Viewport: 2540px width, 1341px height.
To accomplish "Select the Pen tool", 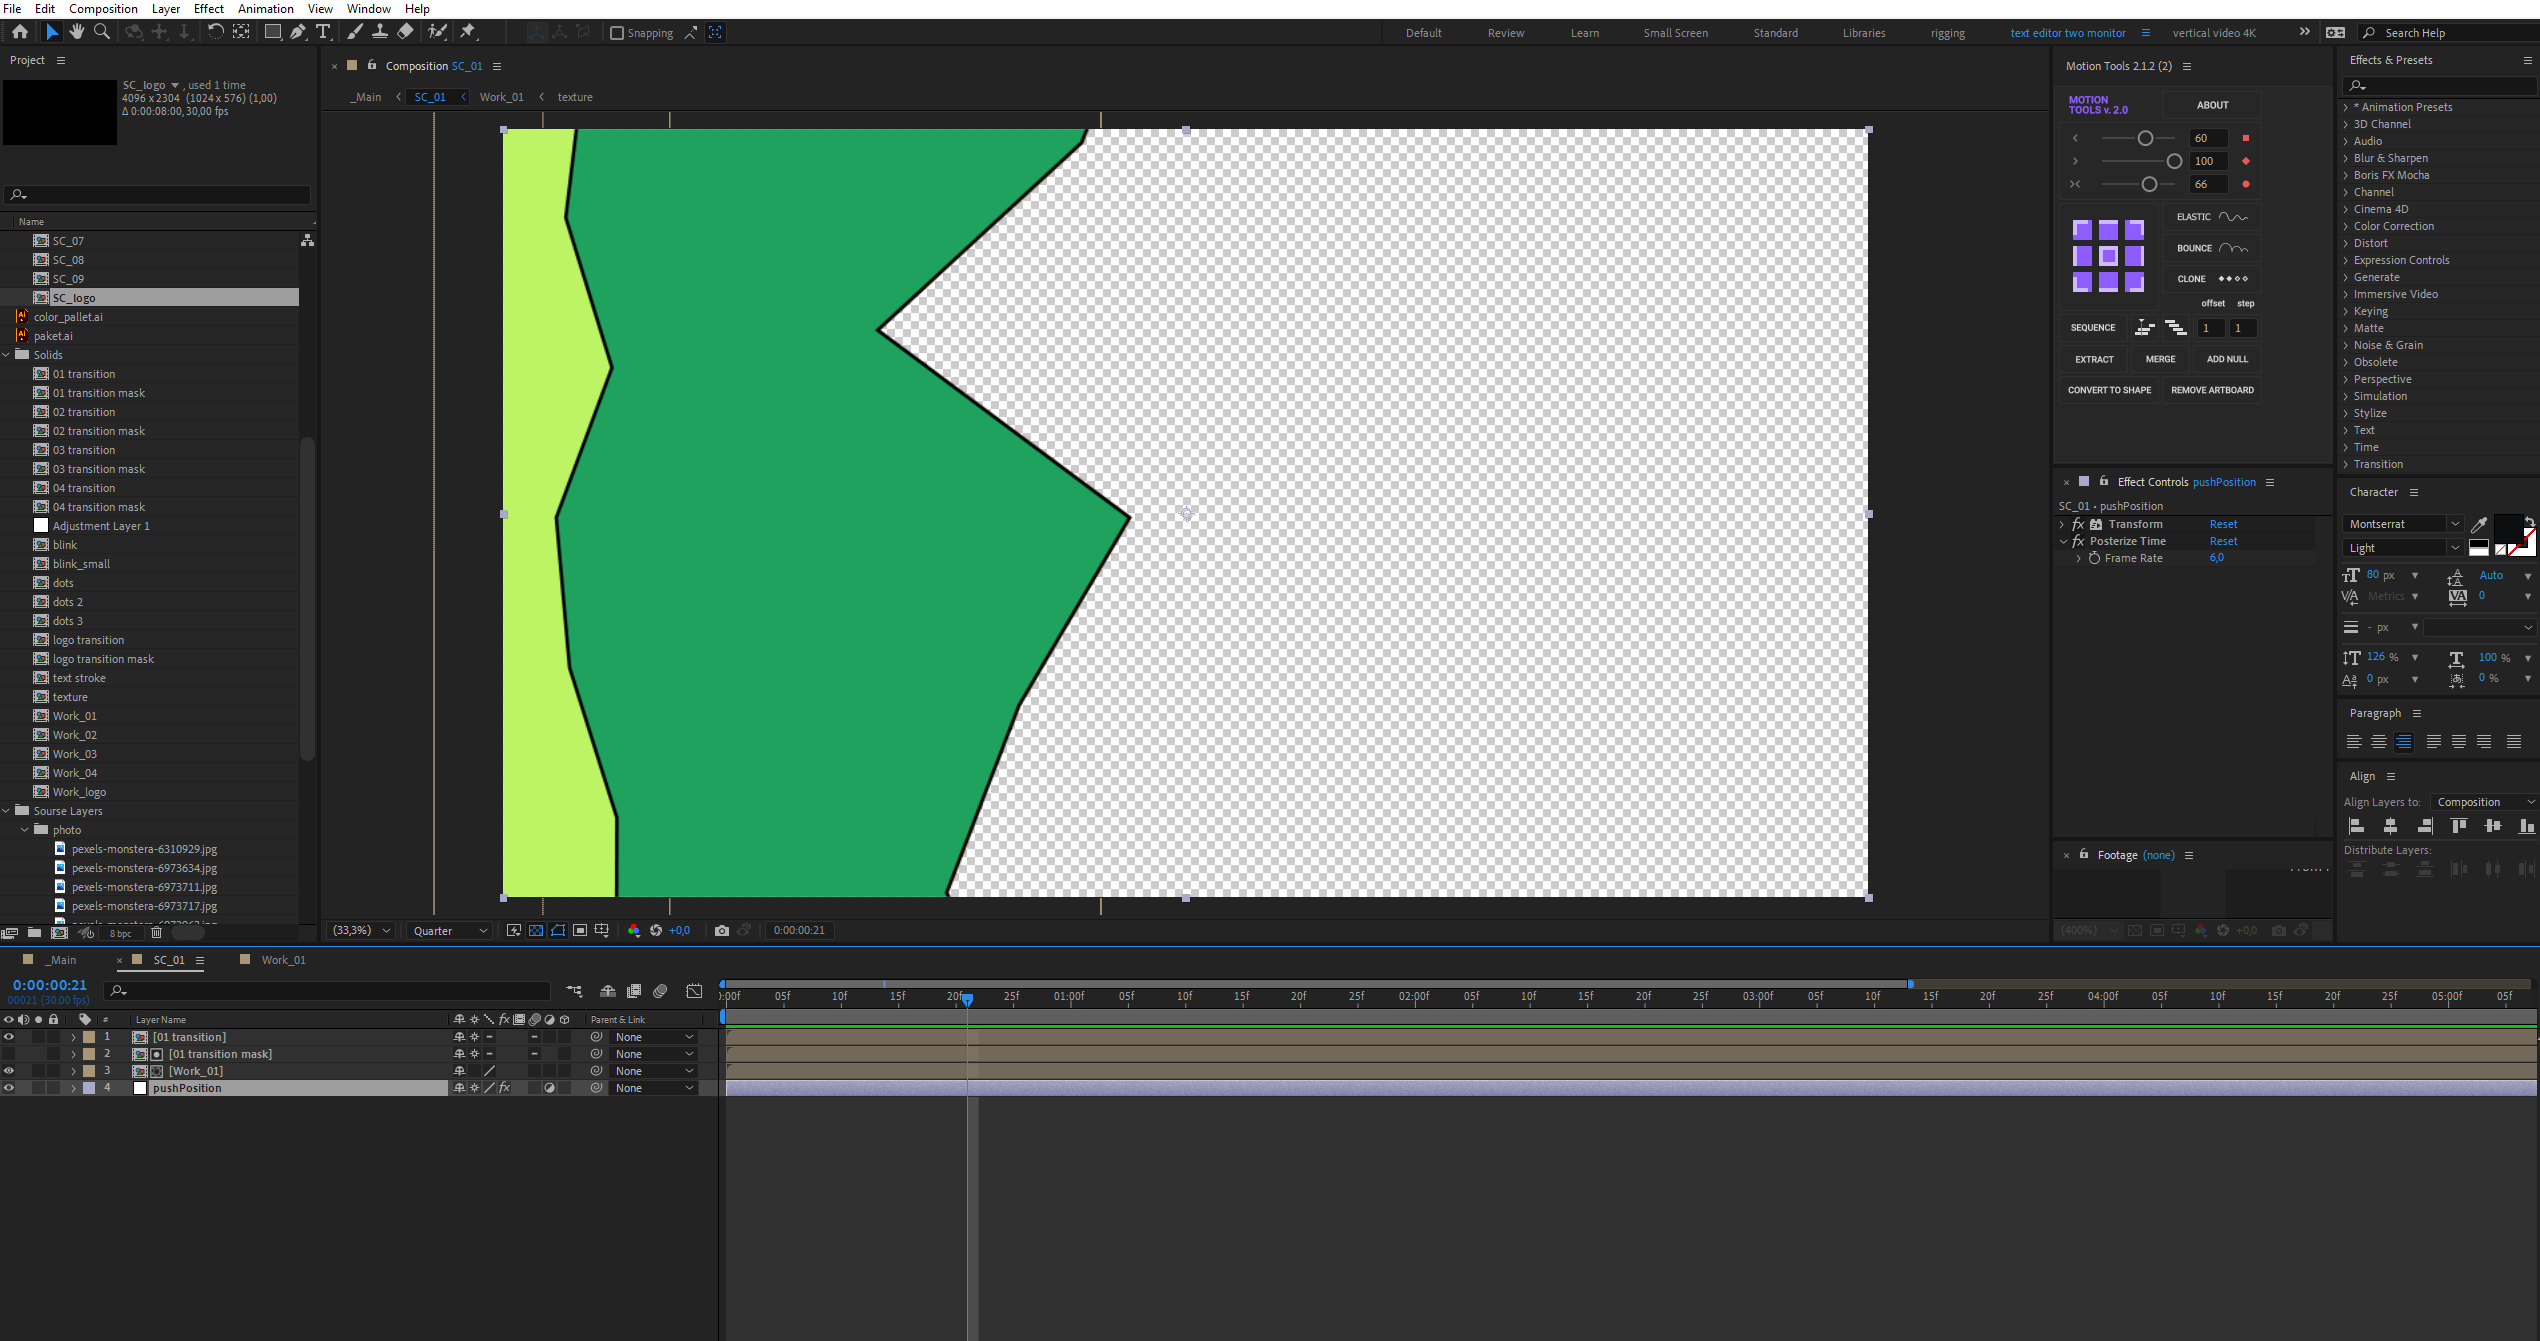I will pos(298,32).
